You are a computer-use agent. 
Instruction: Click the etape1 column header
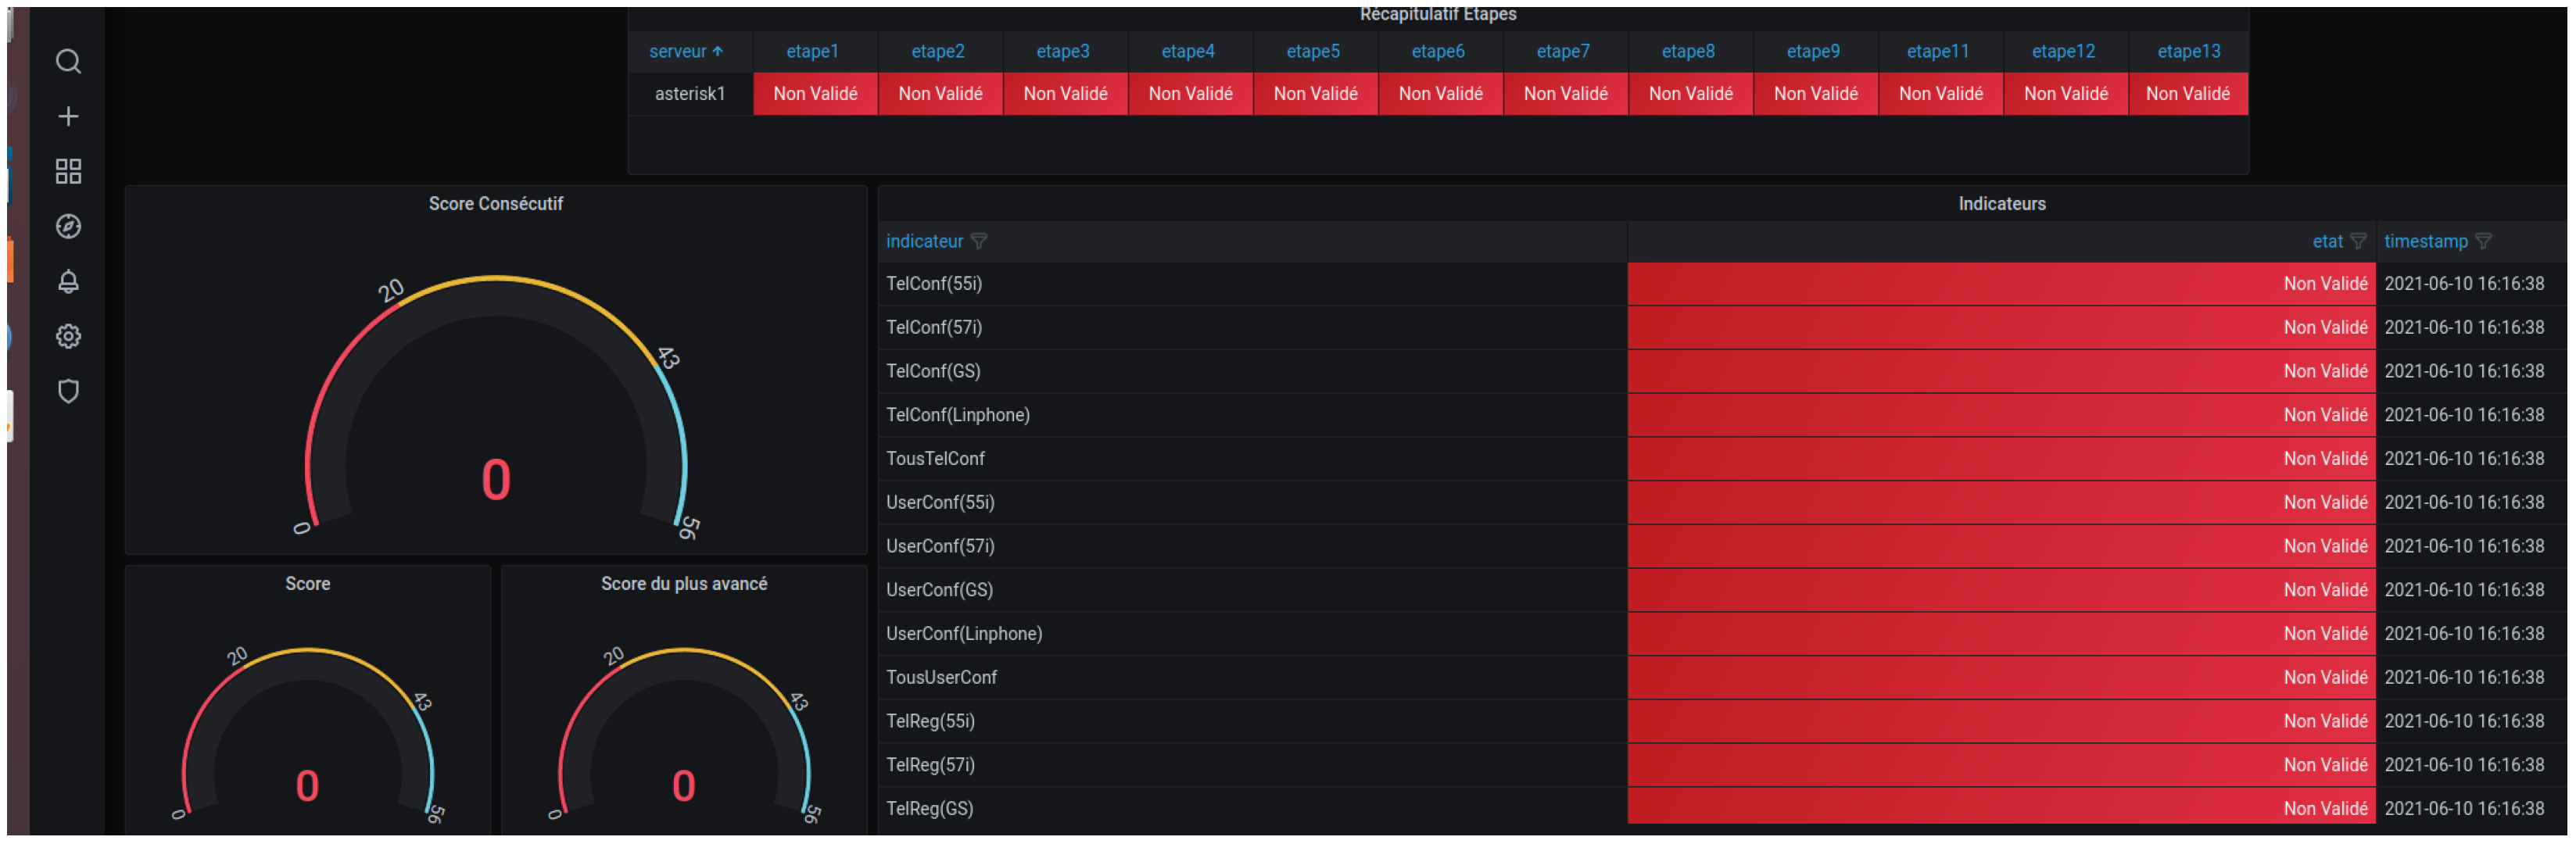(x=812, y=52)
